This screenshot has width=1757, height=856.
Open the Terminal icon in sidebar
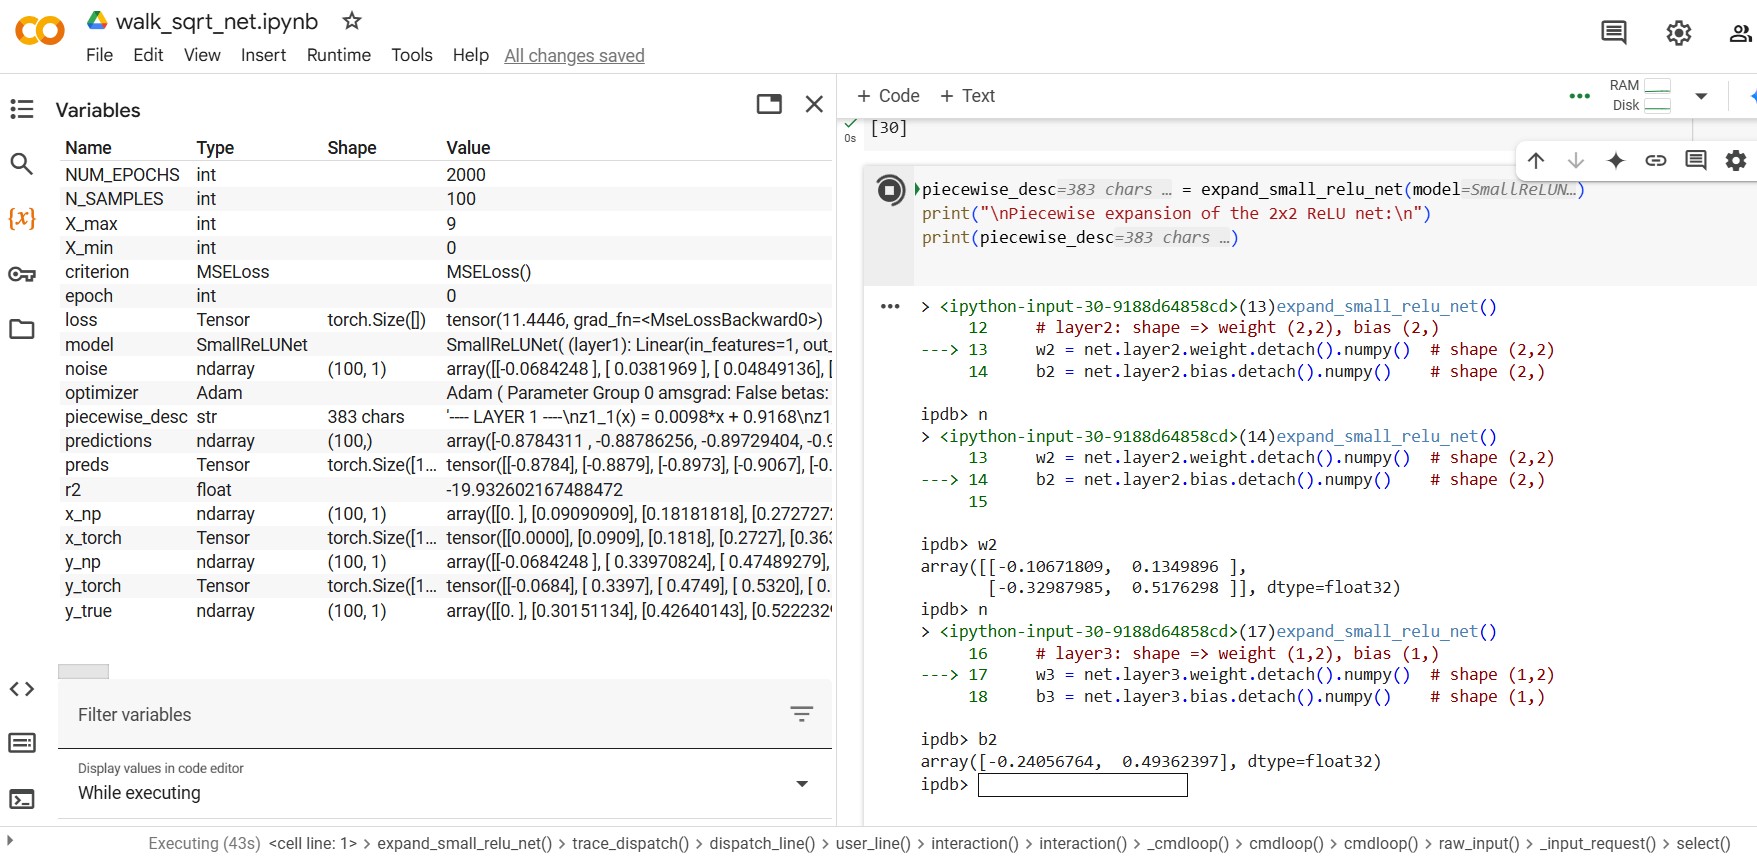point(22,799)
